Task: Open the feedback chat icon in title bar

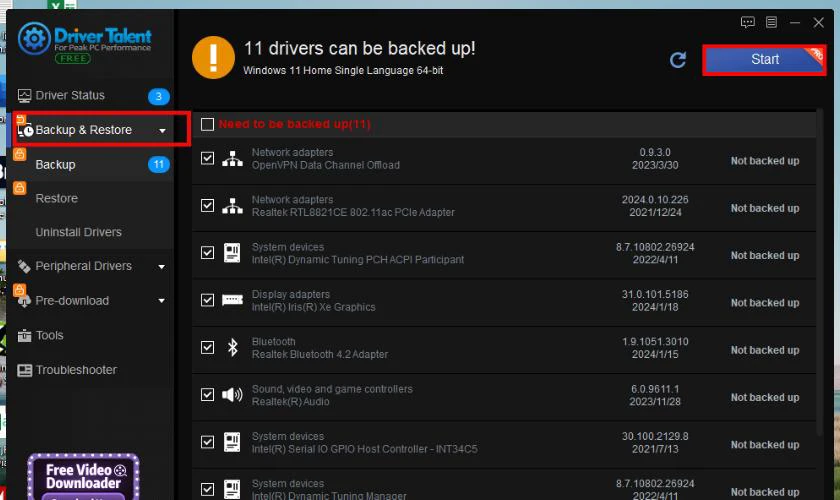Action: pos(747,22)
